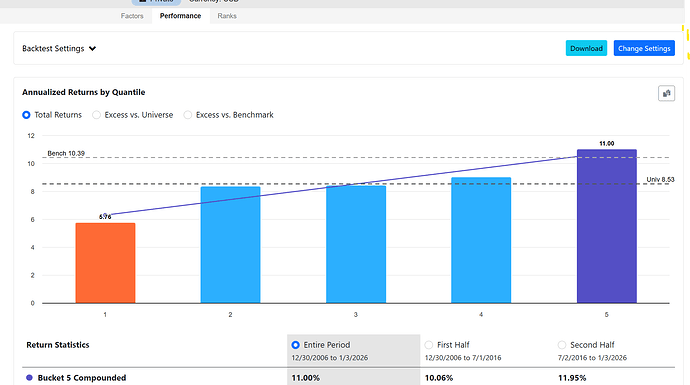
Task: Click the blue quantile 4 bar
Action: click(x=481, y=240)
